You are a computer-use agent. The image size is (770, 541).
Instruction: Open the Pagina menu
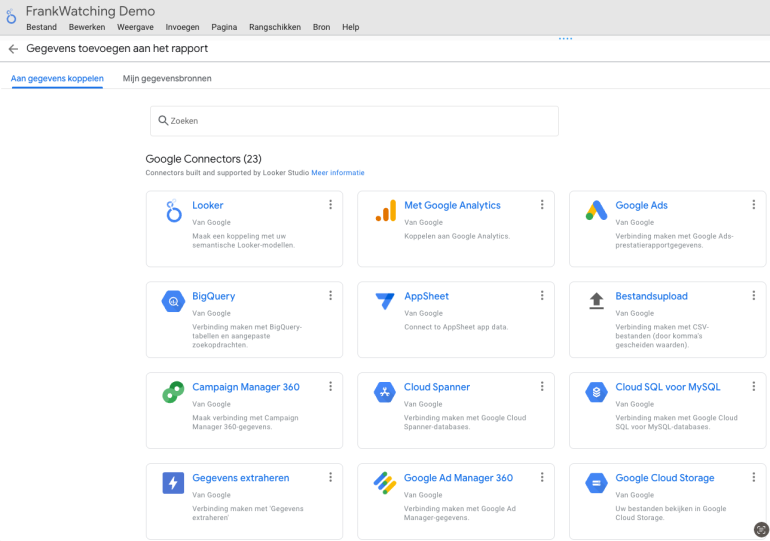[x=224, y=27]
